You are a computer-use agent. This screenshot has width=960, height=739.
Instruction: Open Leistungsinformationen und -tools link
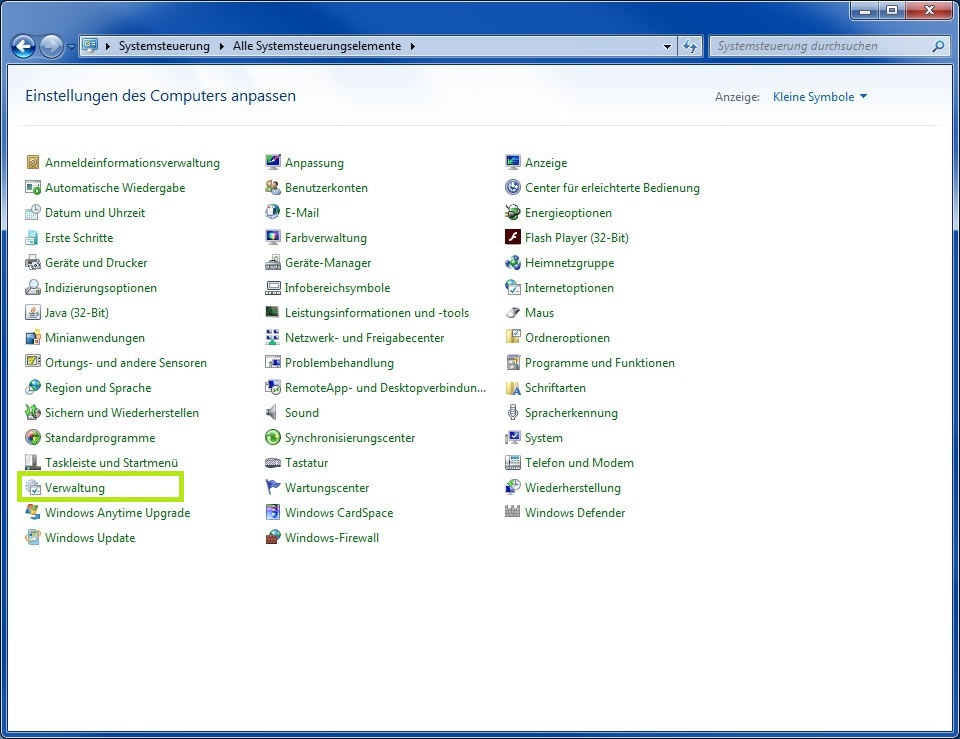click(377, 312)
